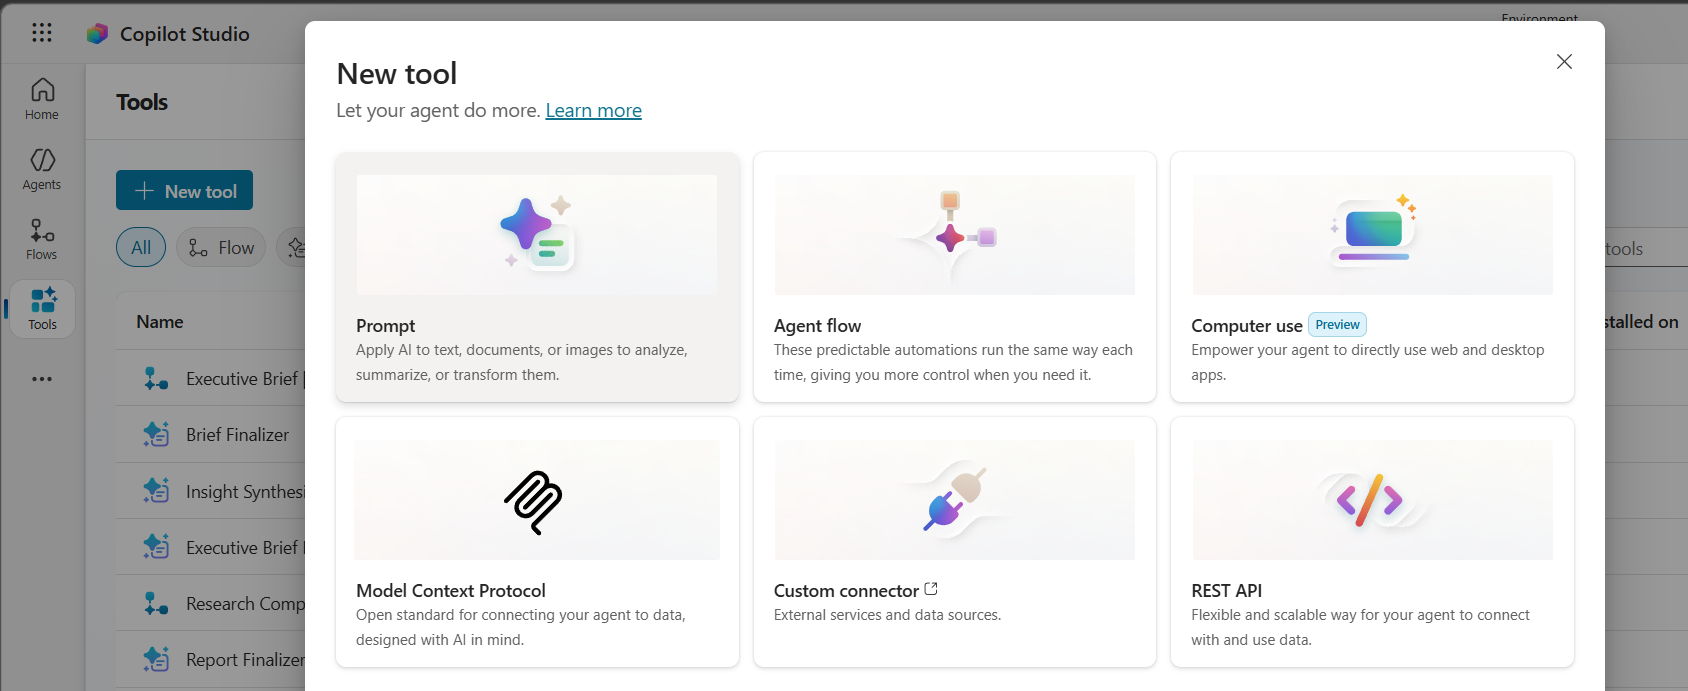The width and height of the screenshot is (1688, 691).
Task: Sort by the Name column header
Action: coord(160,322)
